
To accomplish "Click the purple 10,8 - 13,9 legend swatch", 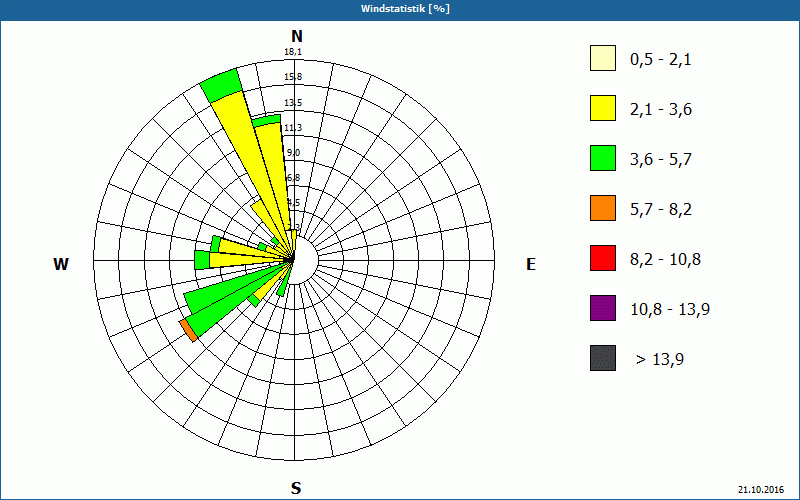I will pyautogui.click(x=603, y=308).
